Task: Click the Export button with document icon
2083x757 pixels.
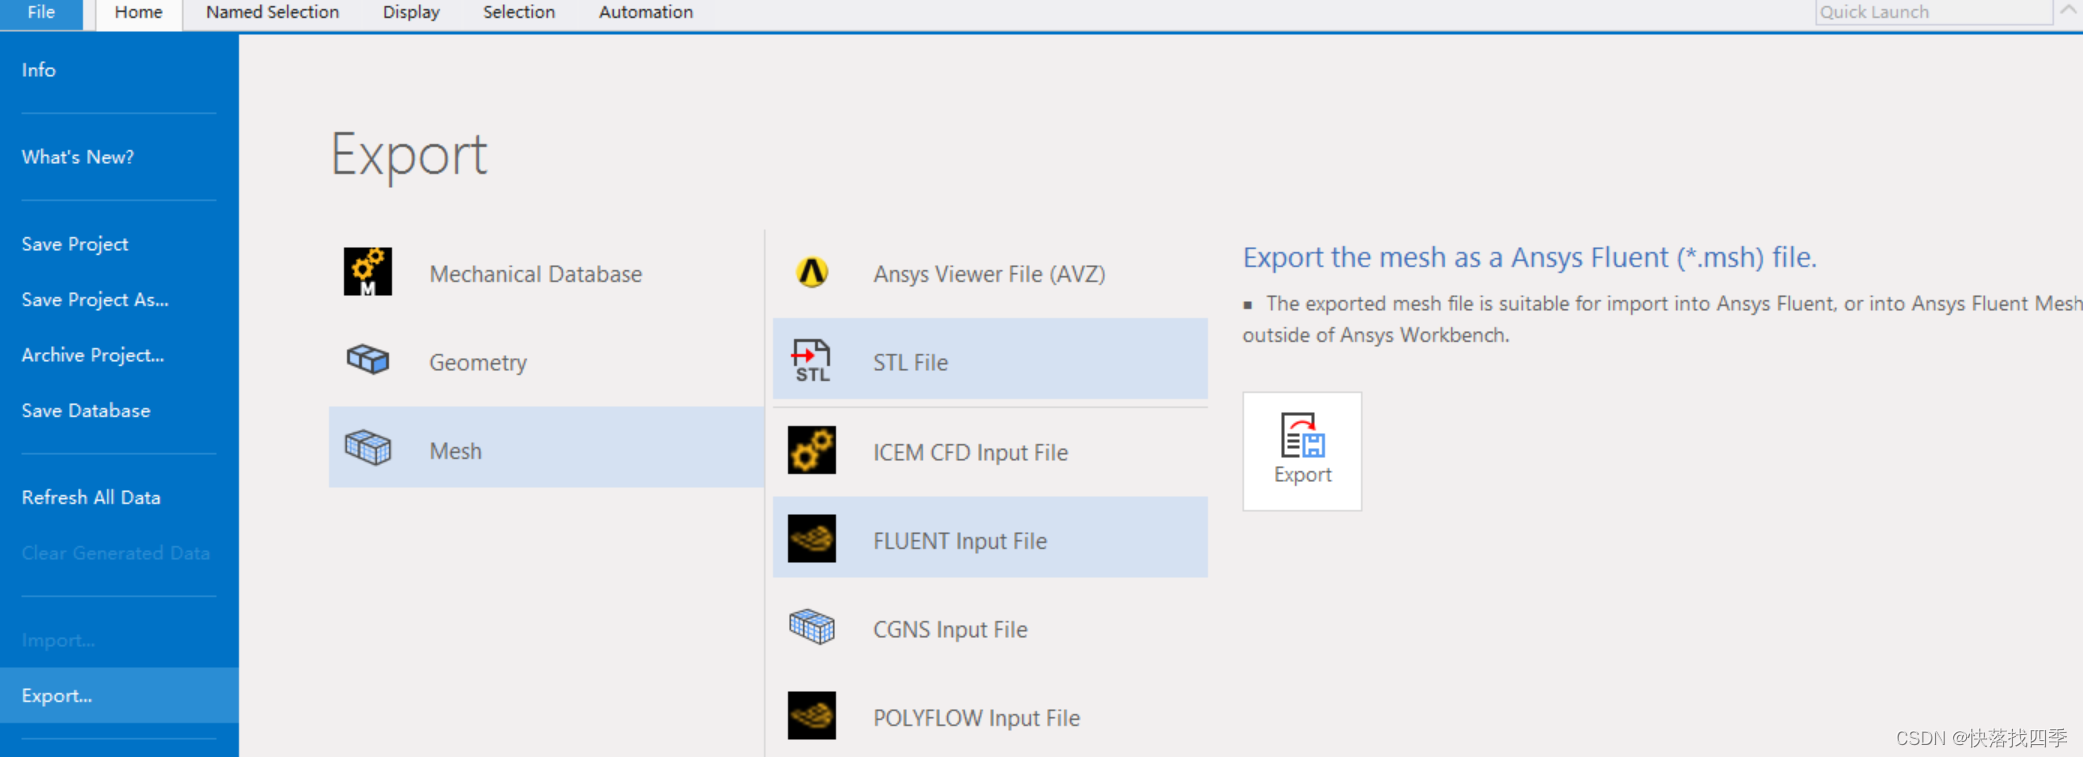Action: (1302, 451)
